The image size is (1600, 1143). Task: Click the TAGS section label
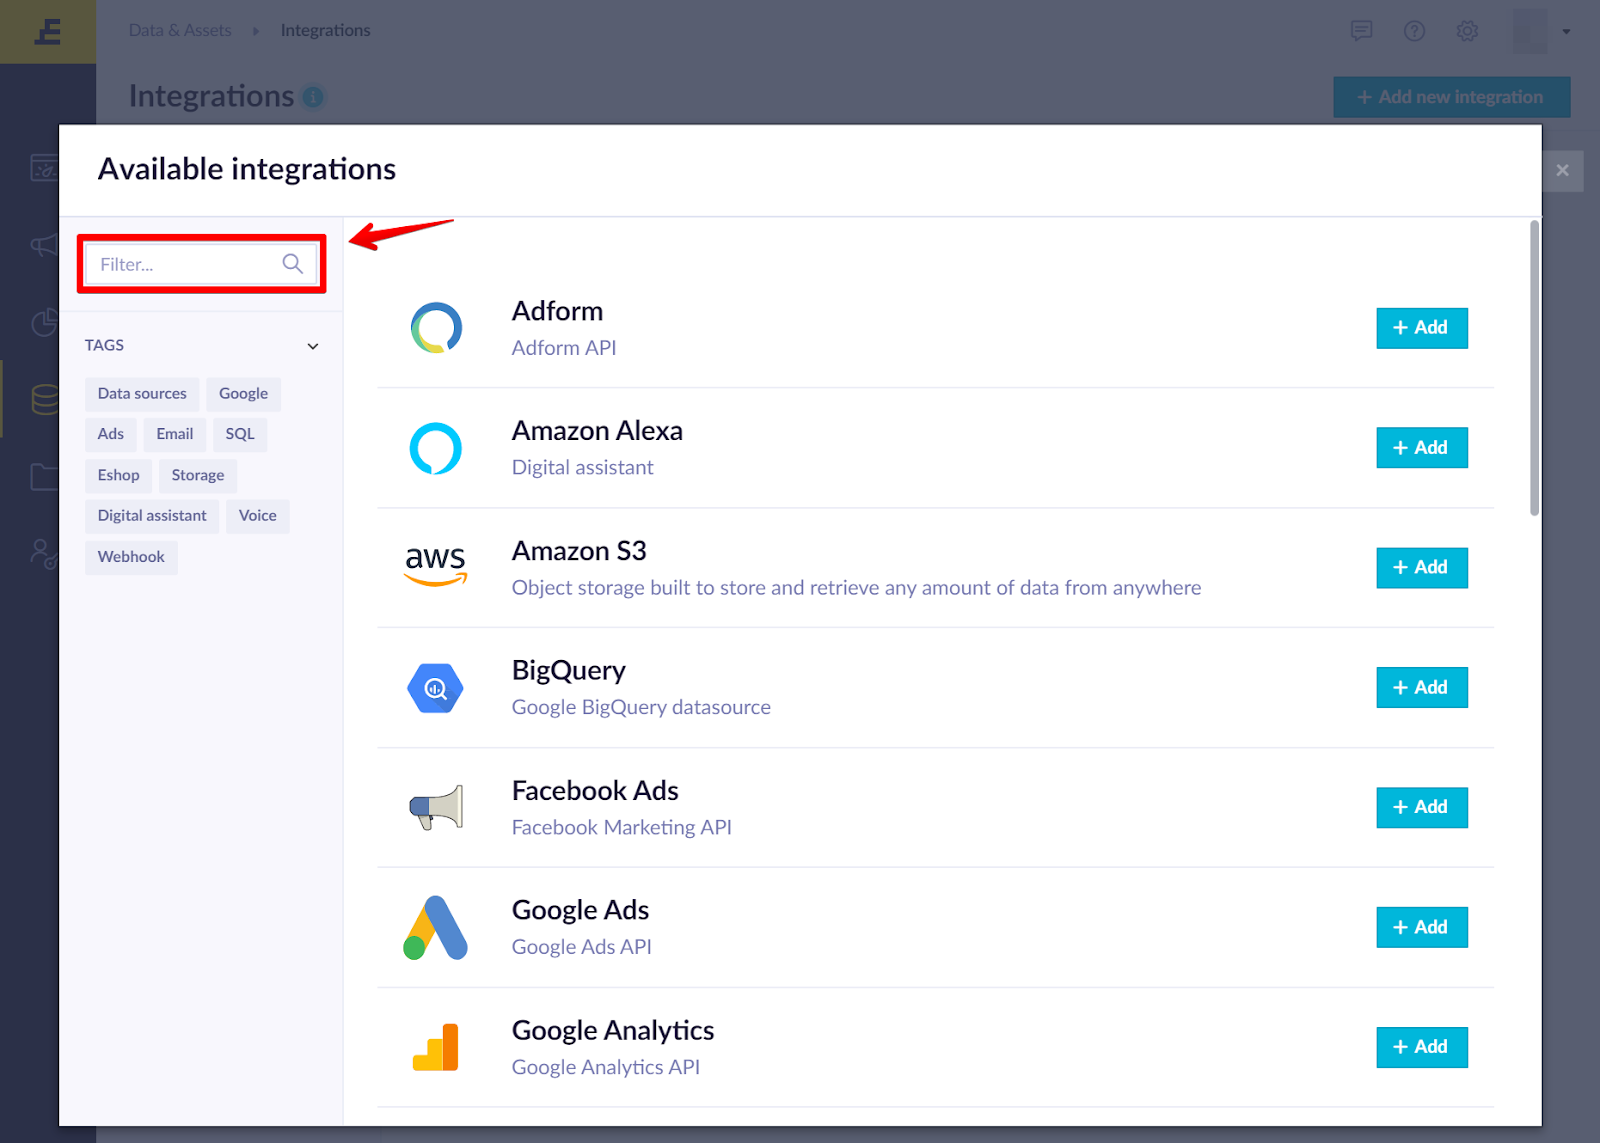click(x=104, y=345)
